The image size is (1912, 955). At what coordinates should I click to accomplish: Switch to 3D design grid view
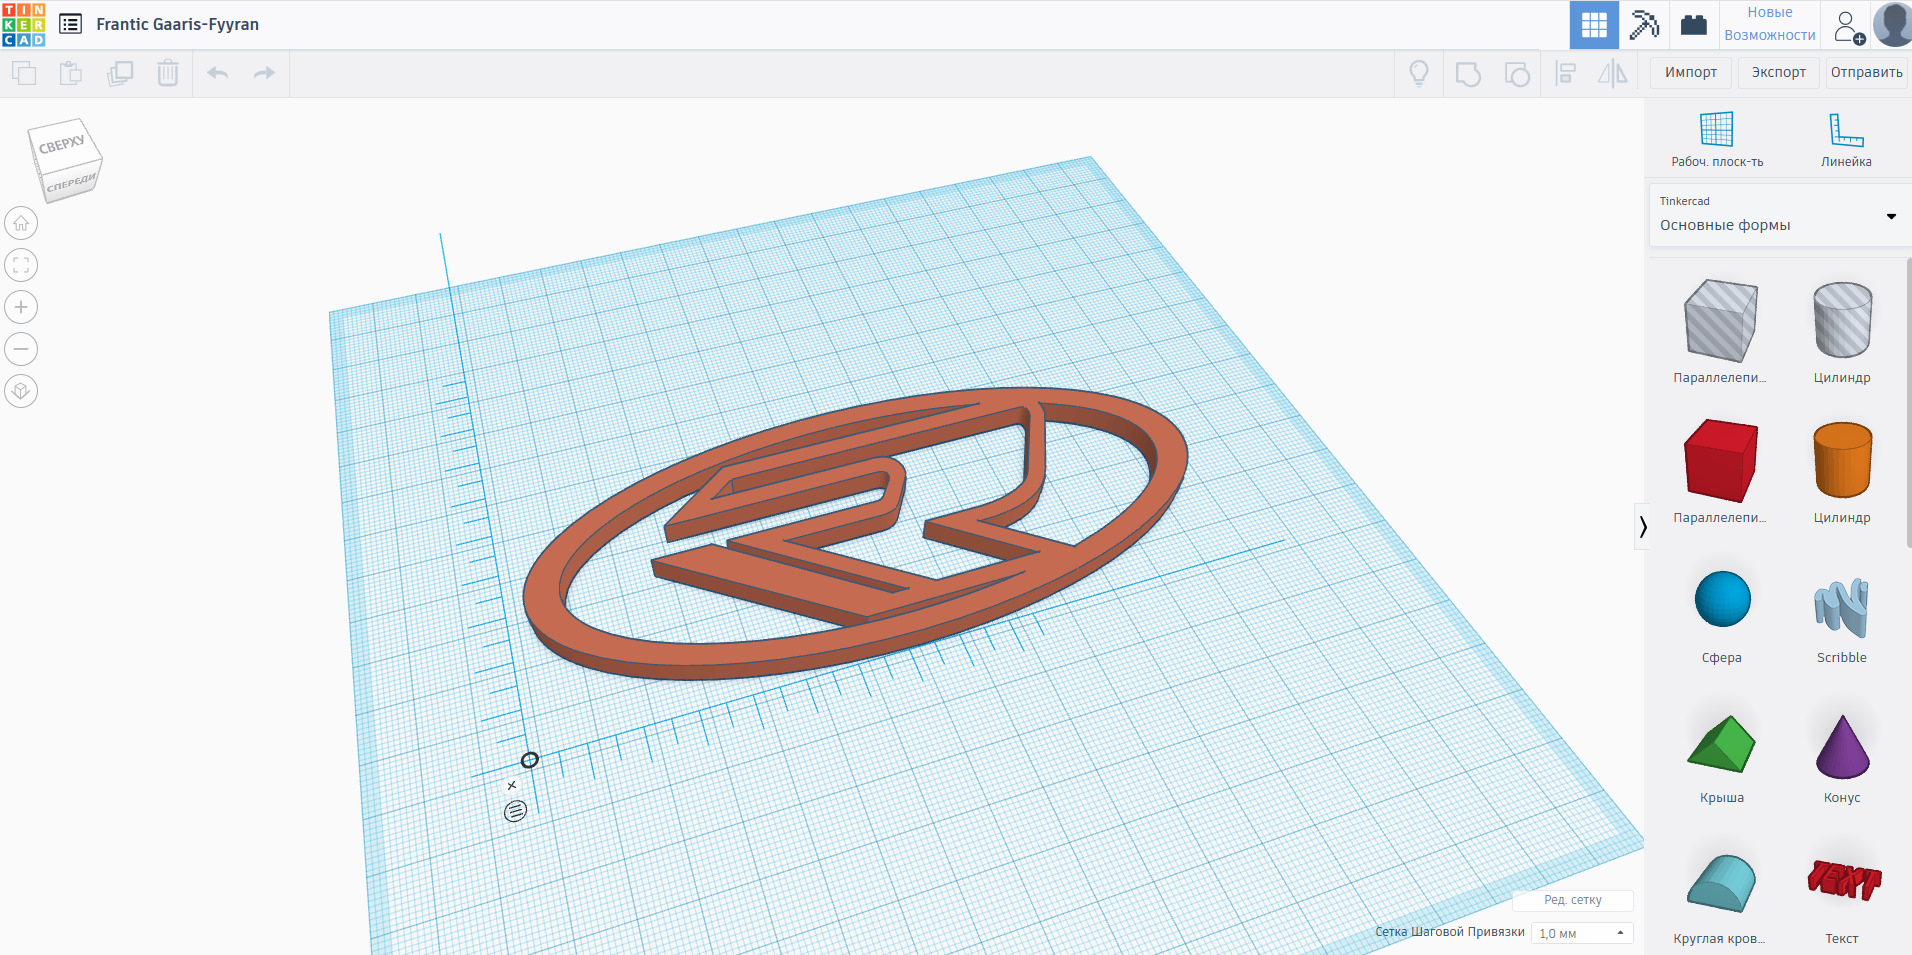[x=1594, y=24]
